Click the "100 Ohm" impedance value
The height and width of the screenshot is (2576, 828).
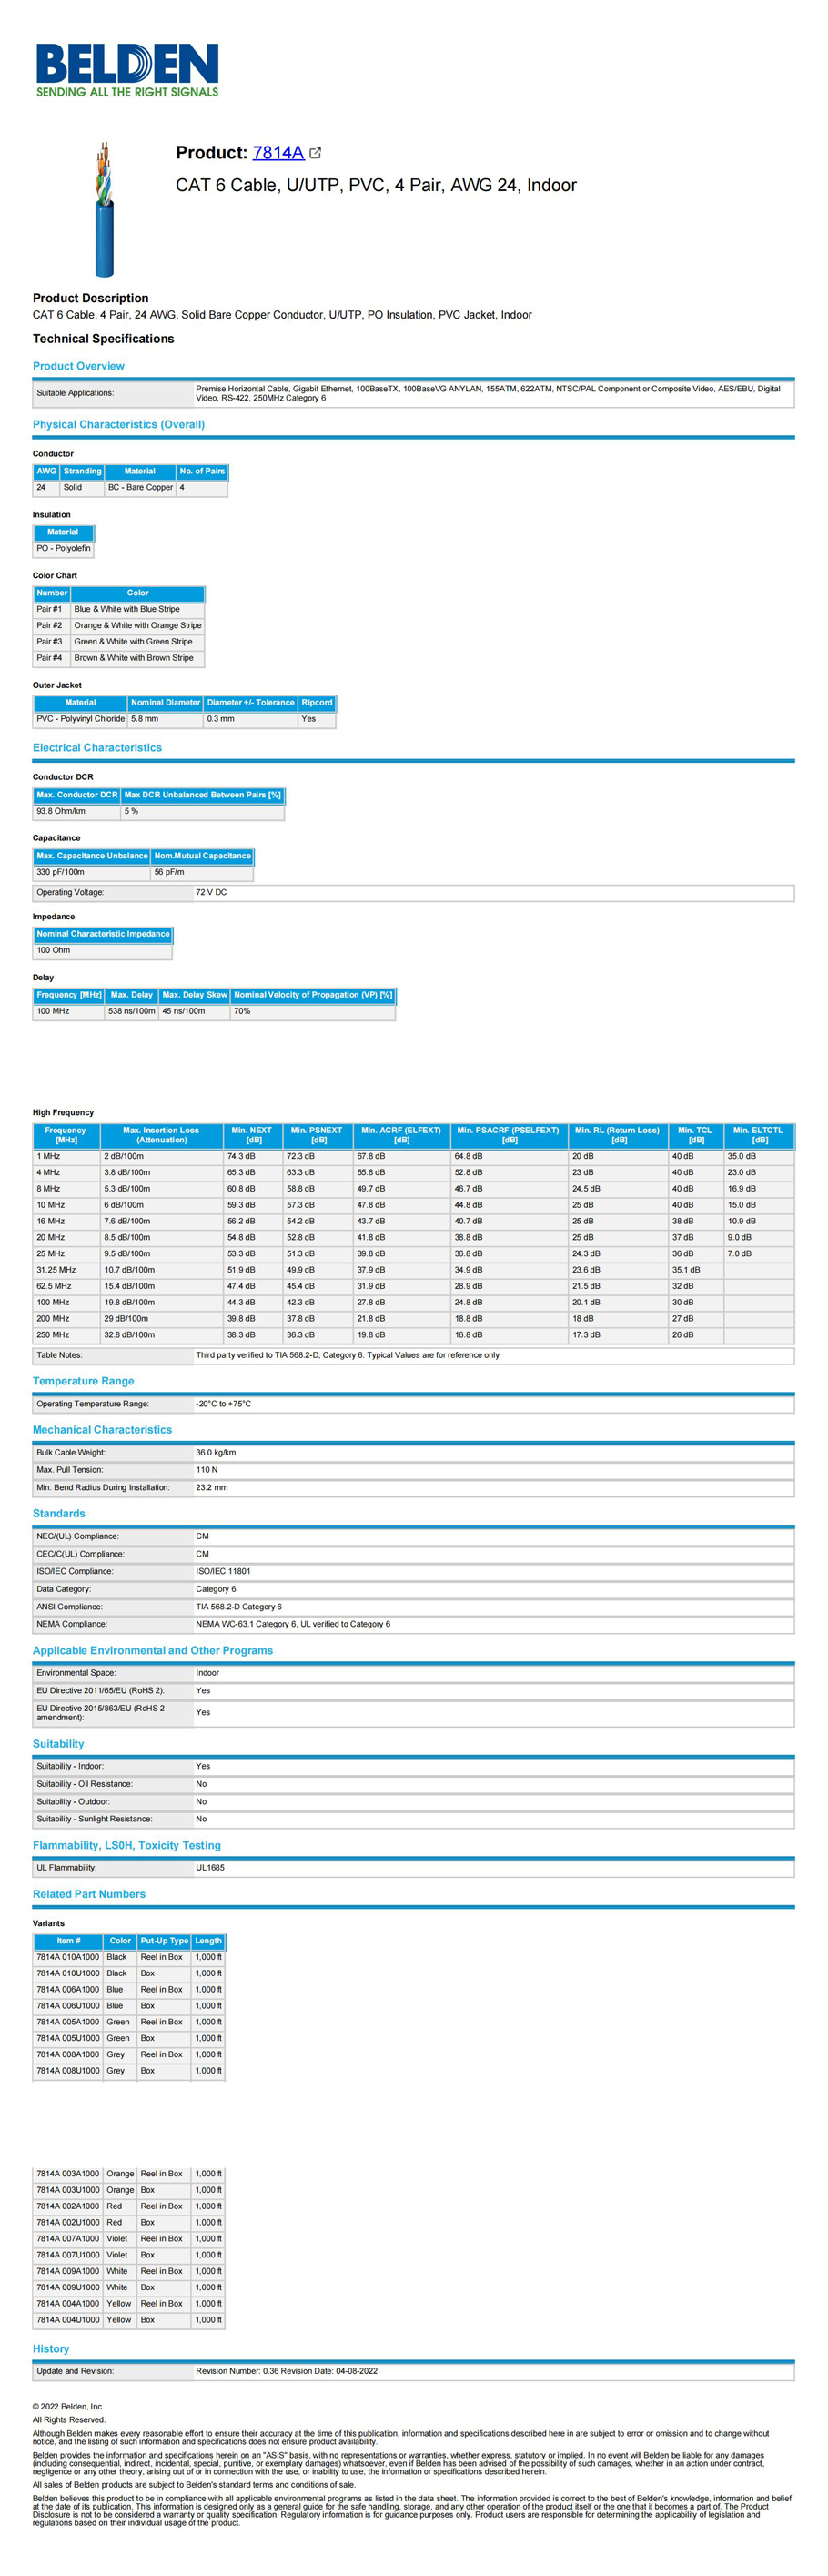tap(103, 951)
